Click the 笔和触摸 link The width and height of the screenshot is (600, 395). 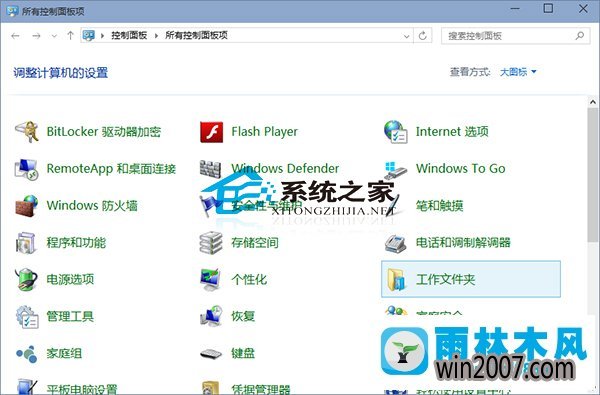(x=440, y=206)
